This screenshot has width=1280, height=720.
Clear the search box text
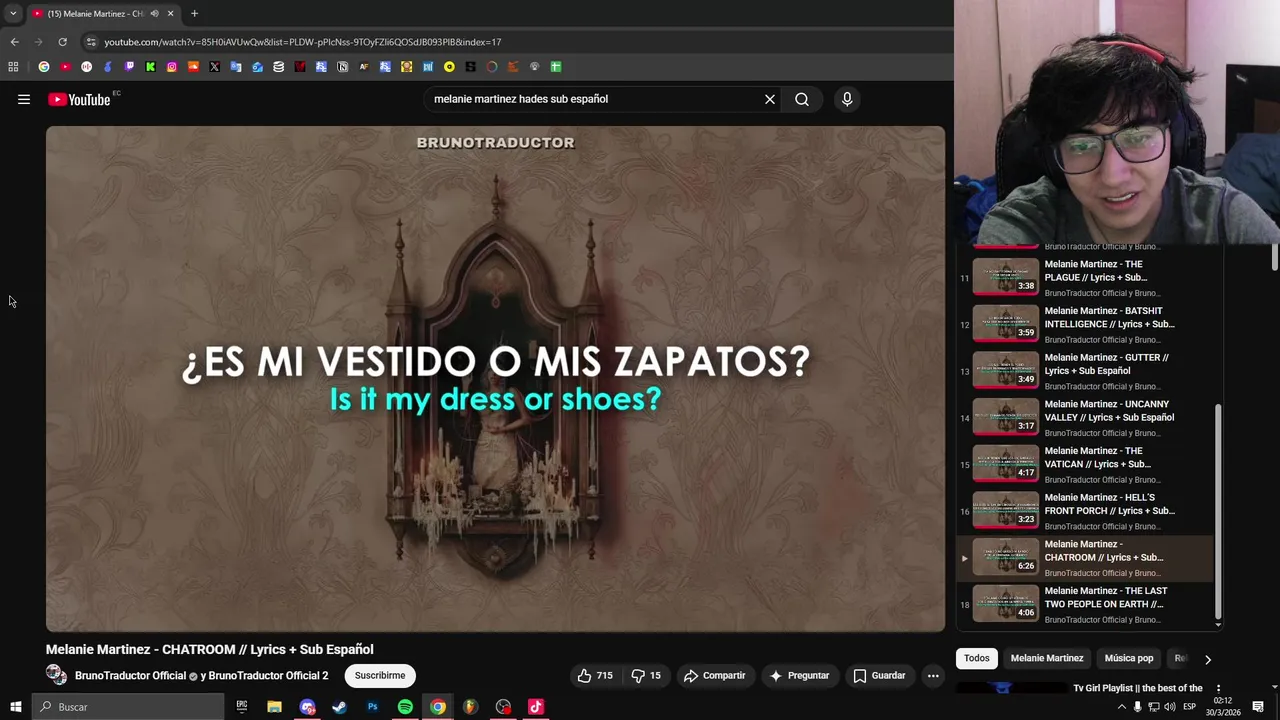pyautogui.click(x=770, y=99)
